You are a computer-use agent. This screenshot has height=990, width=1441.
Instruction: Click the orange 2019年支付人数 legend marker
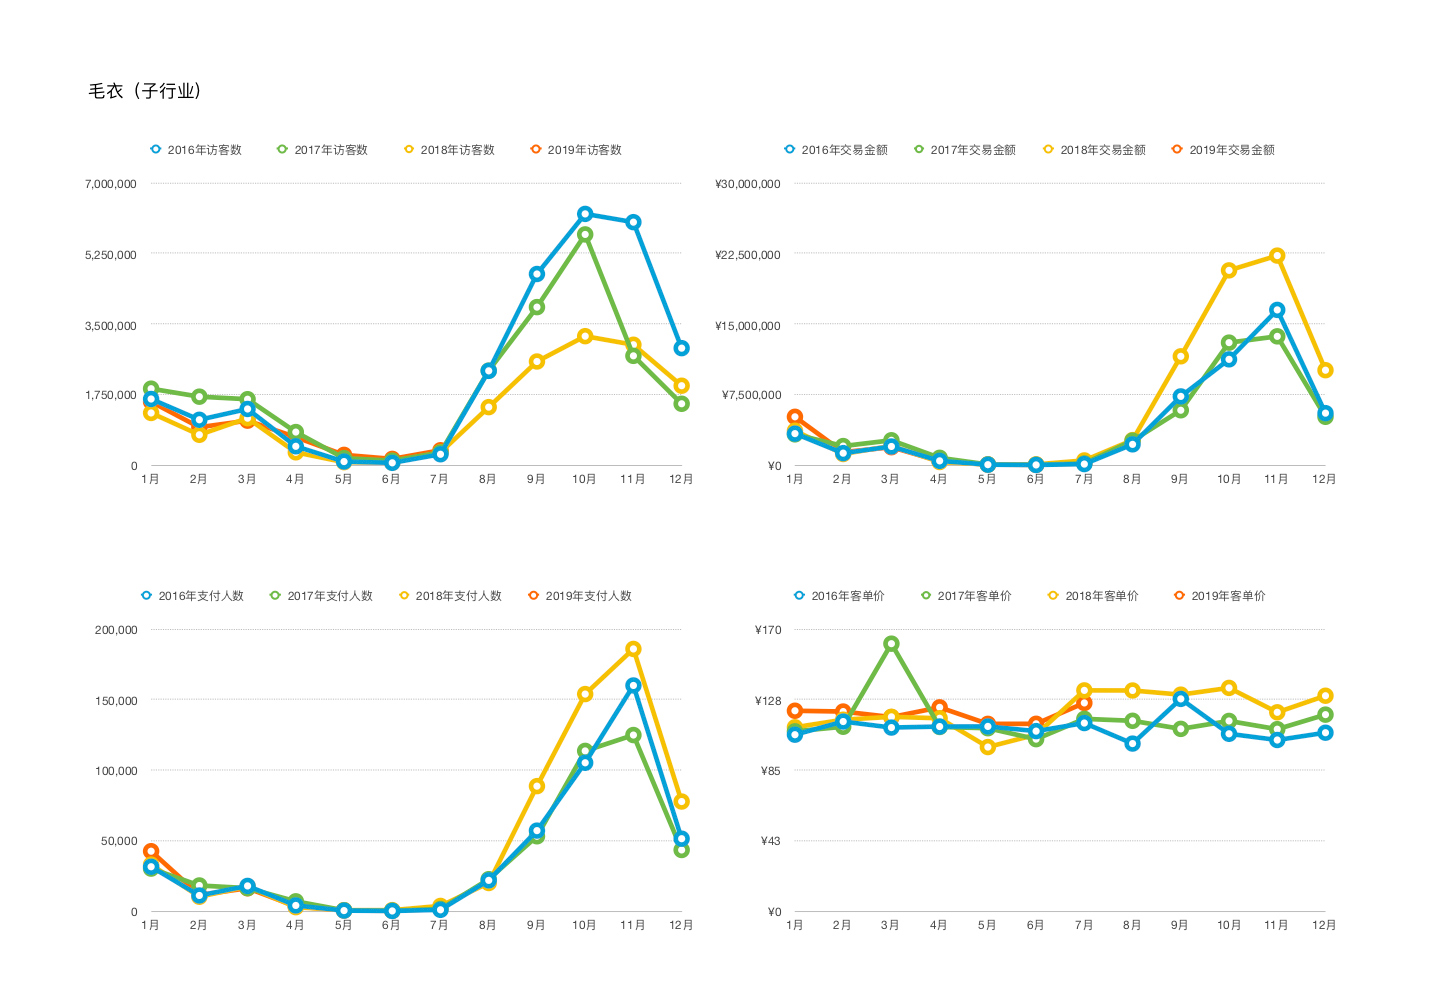pyautogui.click(x=533, y=595)
